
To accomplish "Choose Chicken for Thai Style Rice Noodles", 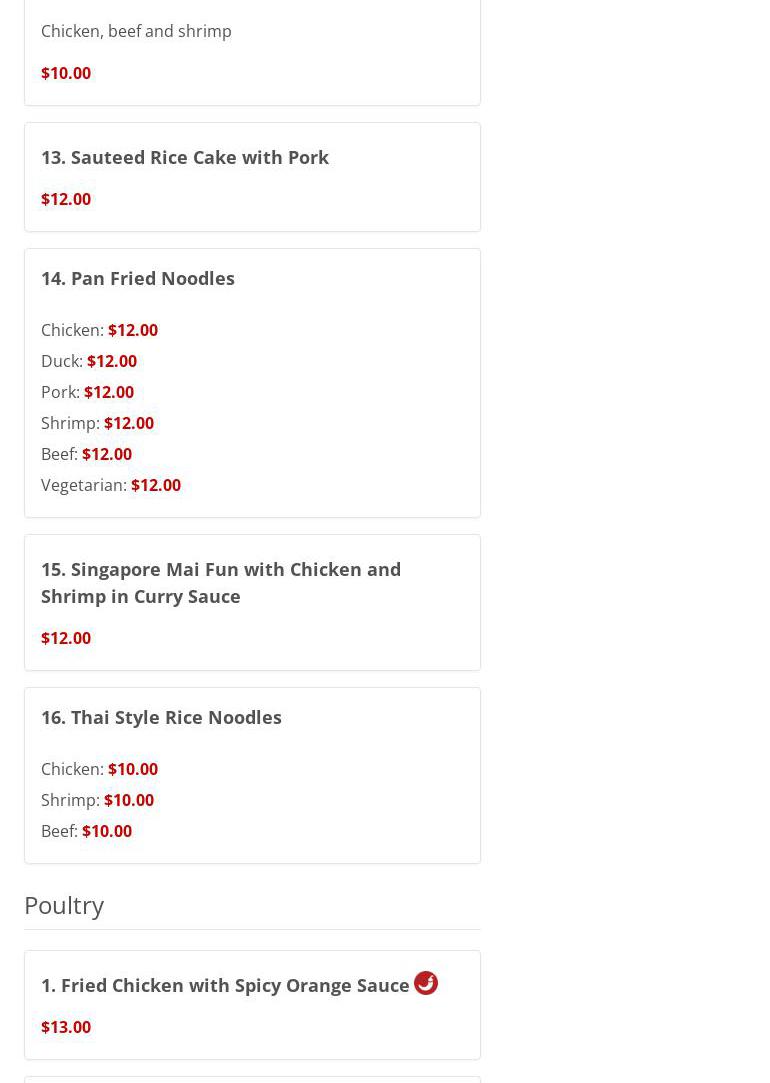I will tap(99, 769).
